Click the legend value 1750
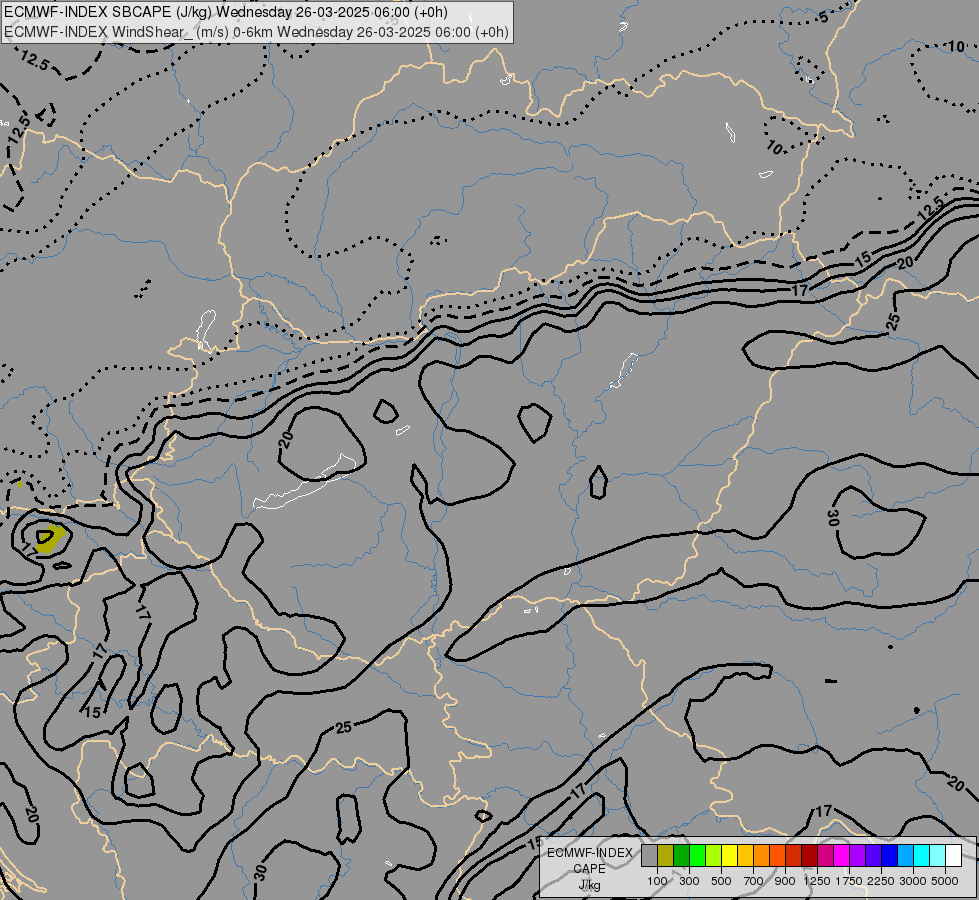 [x=849, y=881]
